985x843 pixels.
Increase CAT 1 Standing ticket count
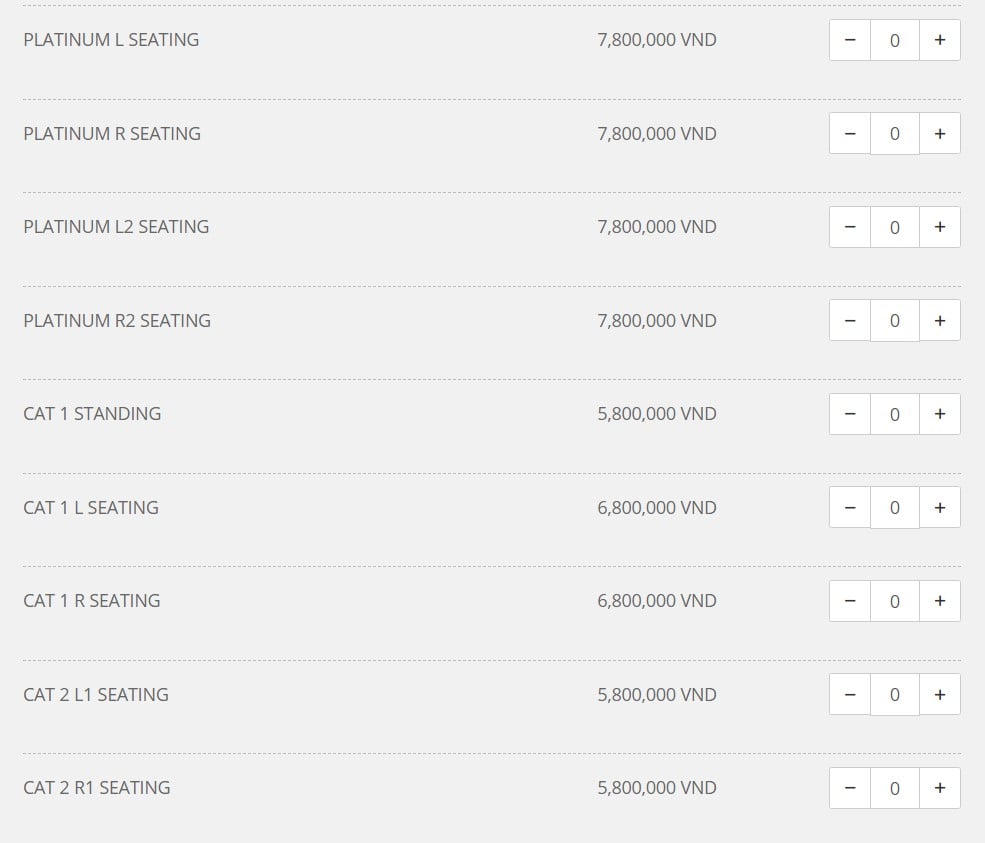point(940,414)
